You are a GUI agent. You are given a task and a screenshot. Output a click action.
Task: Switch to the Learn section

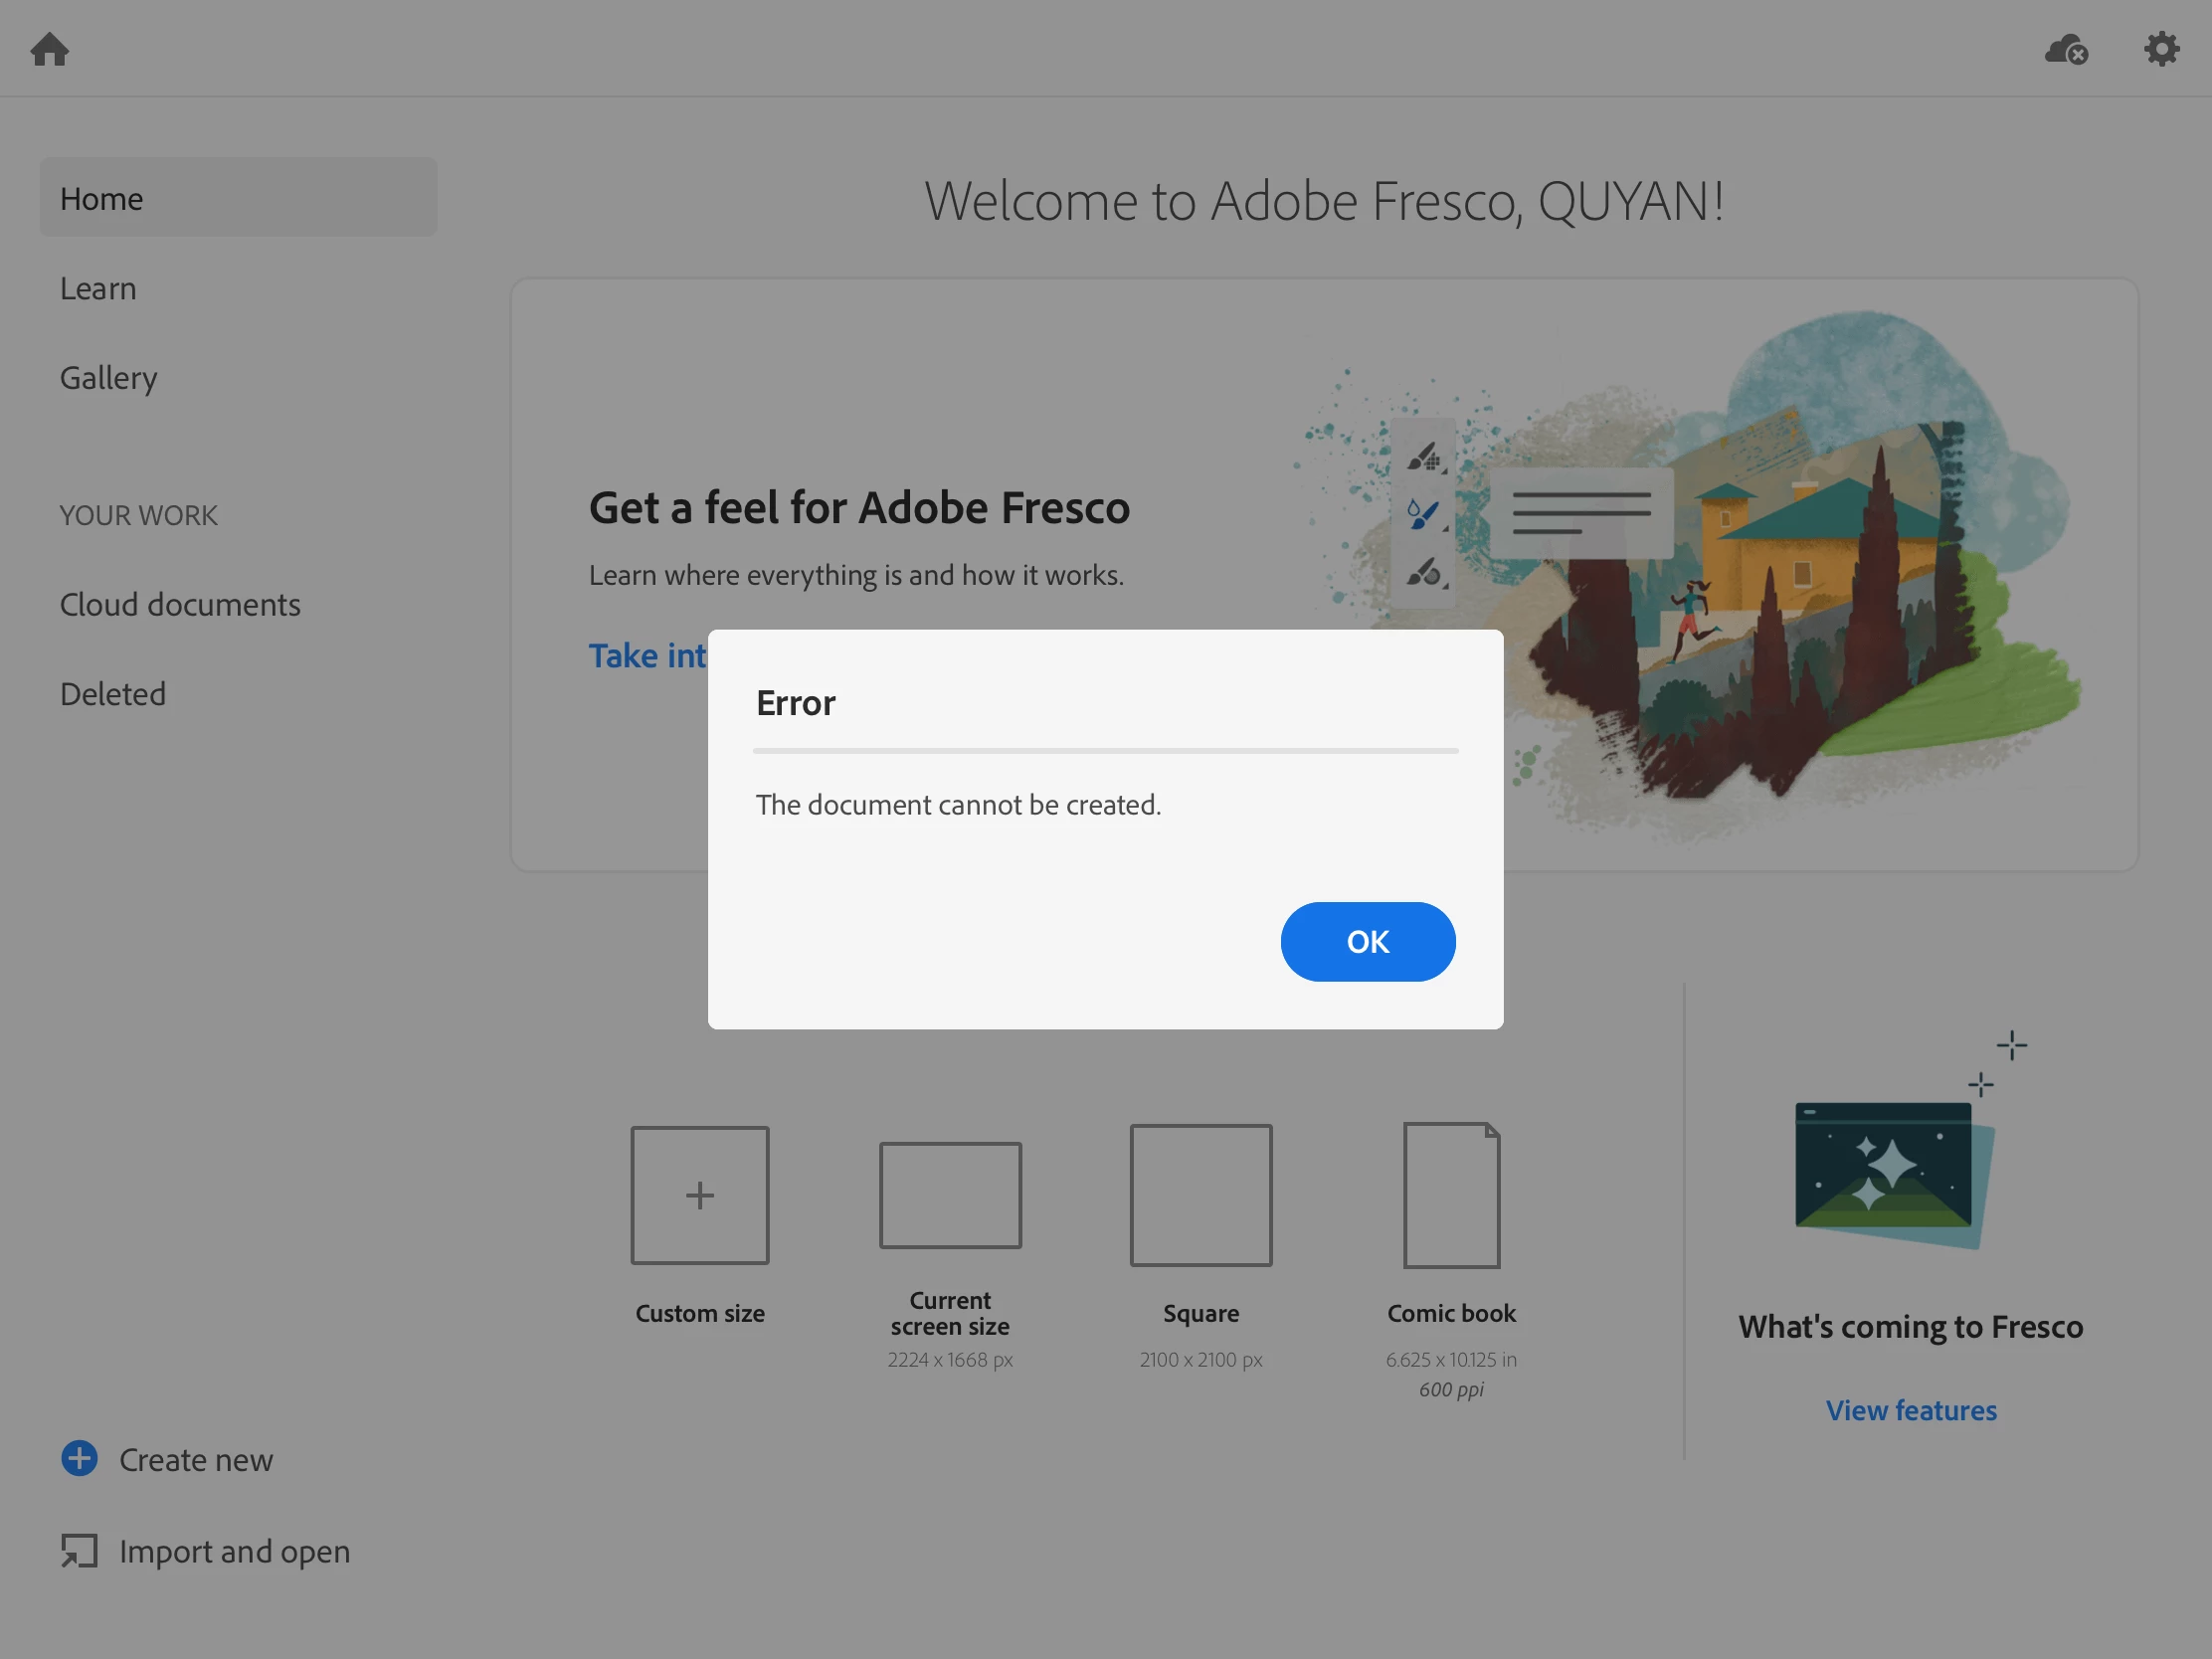98,288
